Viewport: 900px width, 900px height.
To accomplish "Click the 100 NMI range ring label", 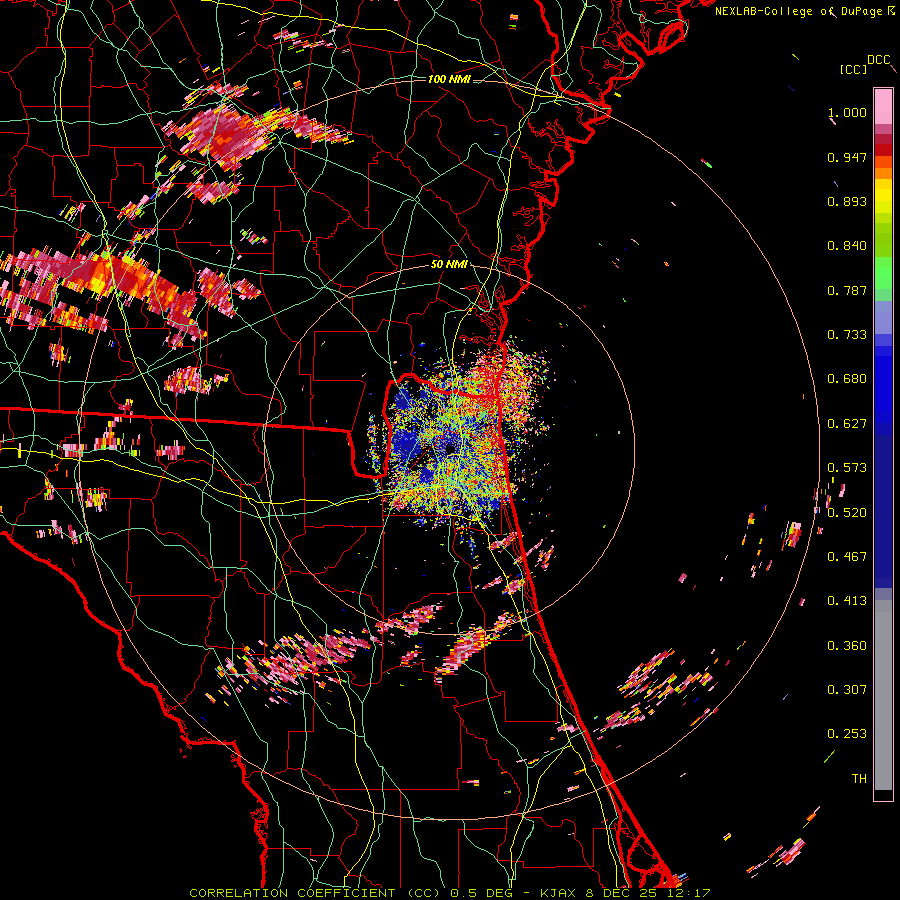I will pos(449,79).
